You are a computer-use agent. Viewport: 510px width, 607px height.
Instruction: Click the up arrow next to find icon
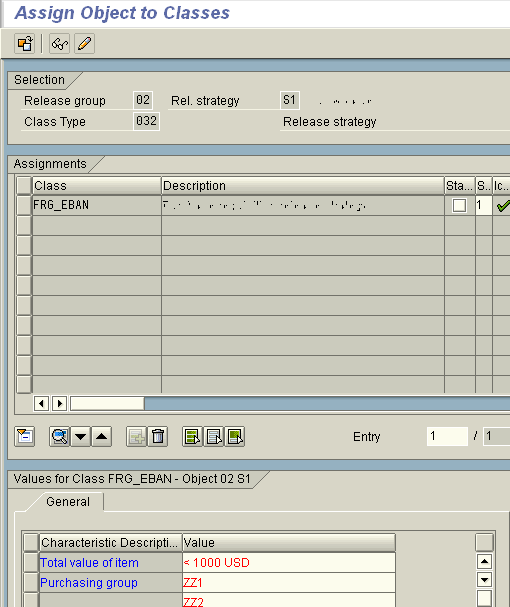pyautogui.click(x=102, y=437)
